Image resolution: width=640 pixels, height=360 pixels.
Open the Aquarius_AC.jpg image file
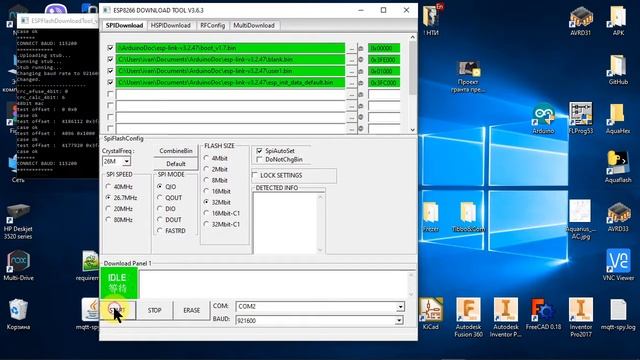pyautogui.click(x=580, y=218)
